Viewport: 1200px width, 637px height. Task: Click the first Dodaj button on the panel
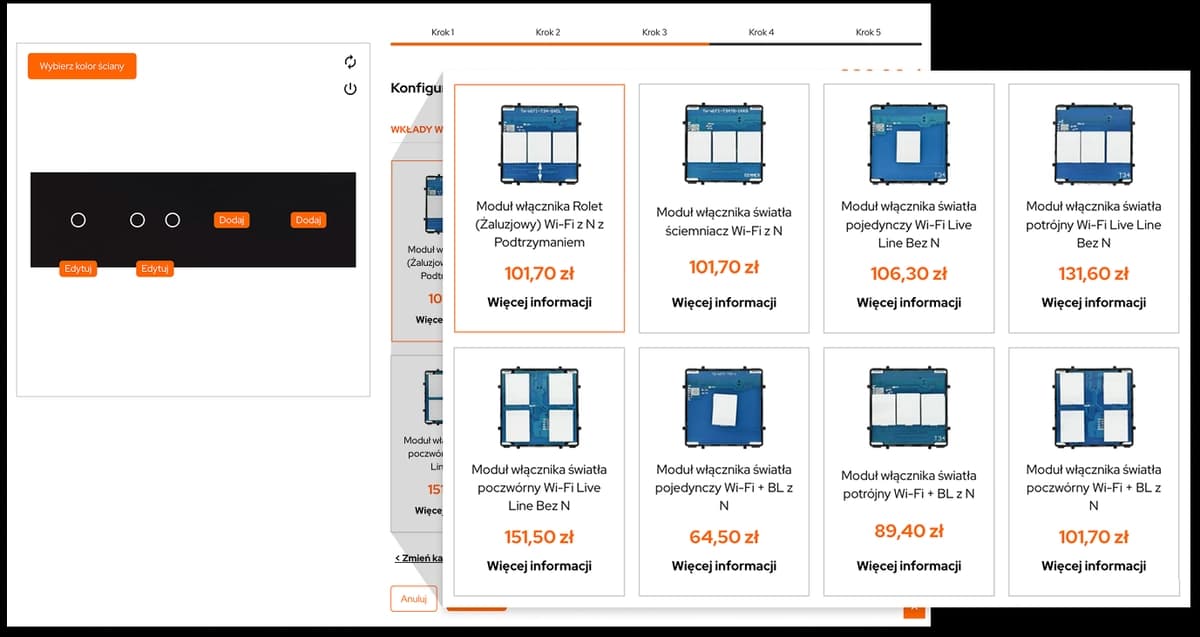(231, 220)
